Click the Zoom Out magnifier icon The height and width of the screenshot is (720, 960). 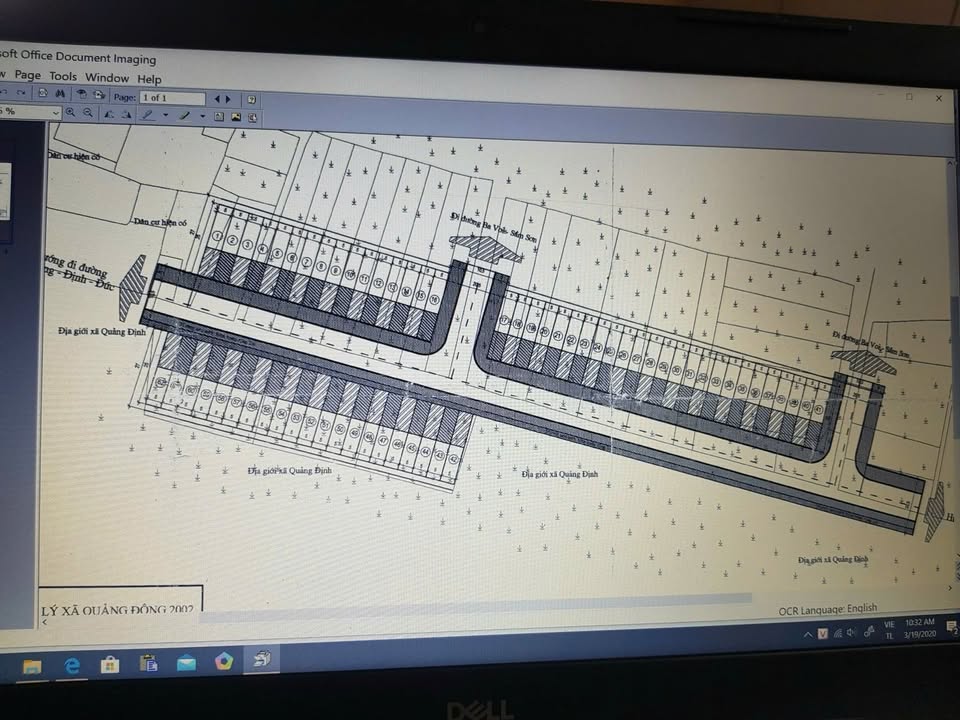[x=88, y=114]
